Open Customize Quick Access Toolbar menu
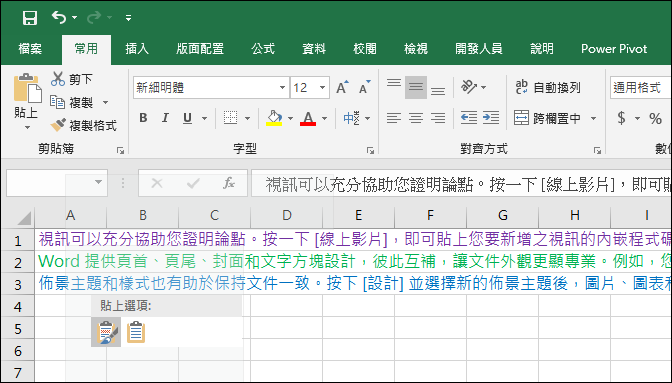This screenshot has width=672, height=383. coord(129,18)
